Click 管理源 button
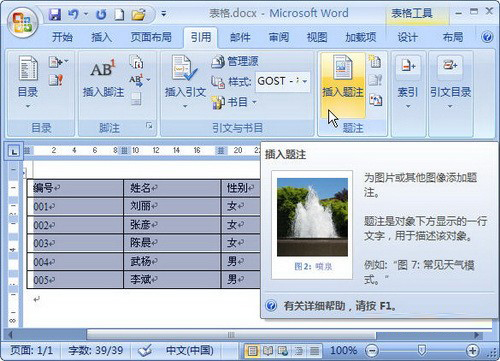The image size is (500, 361). coord(235,61)
